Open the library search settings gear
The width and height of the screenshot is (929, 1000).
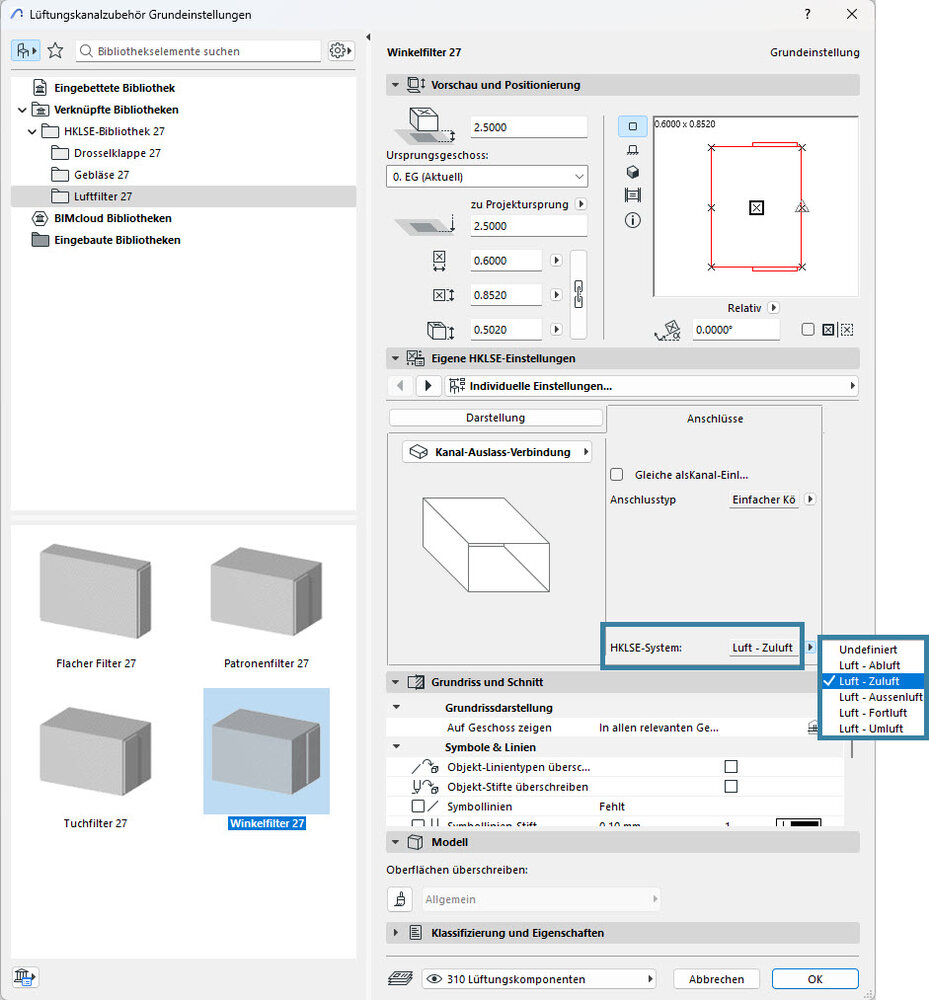point(340,50)
